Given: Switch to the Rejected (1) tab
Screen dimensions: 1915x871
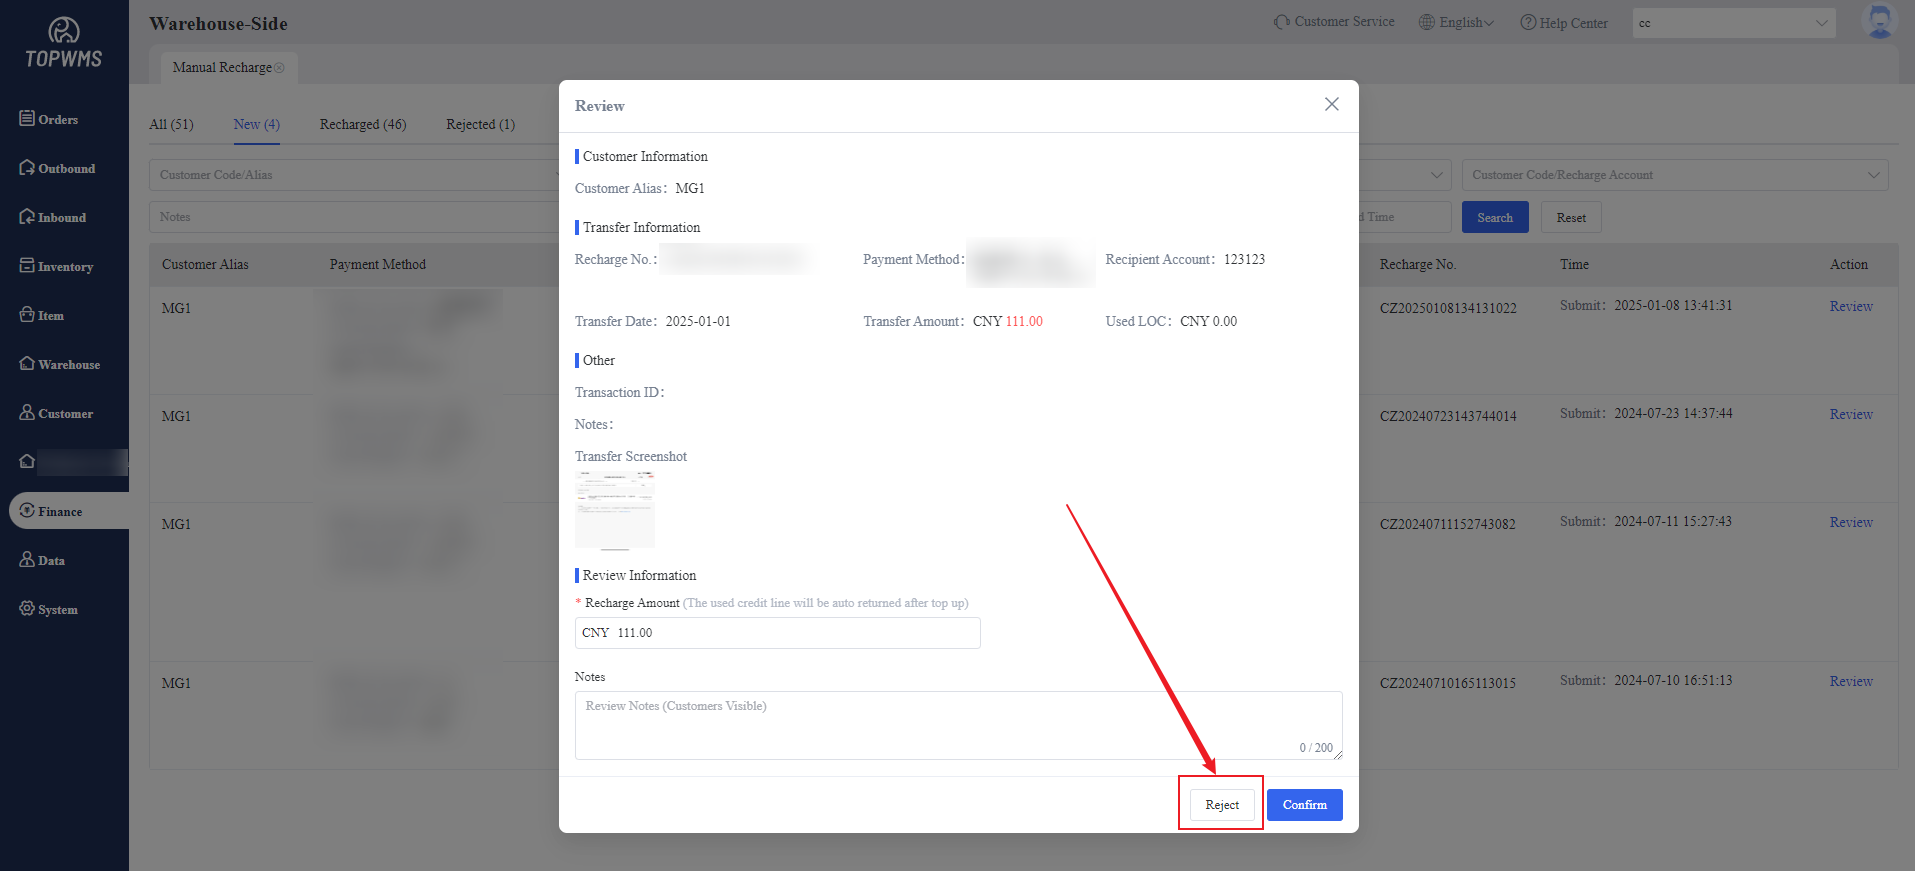Looking at the screenshot, I should 480,124.
